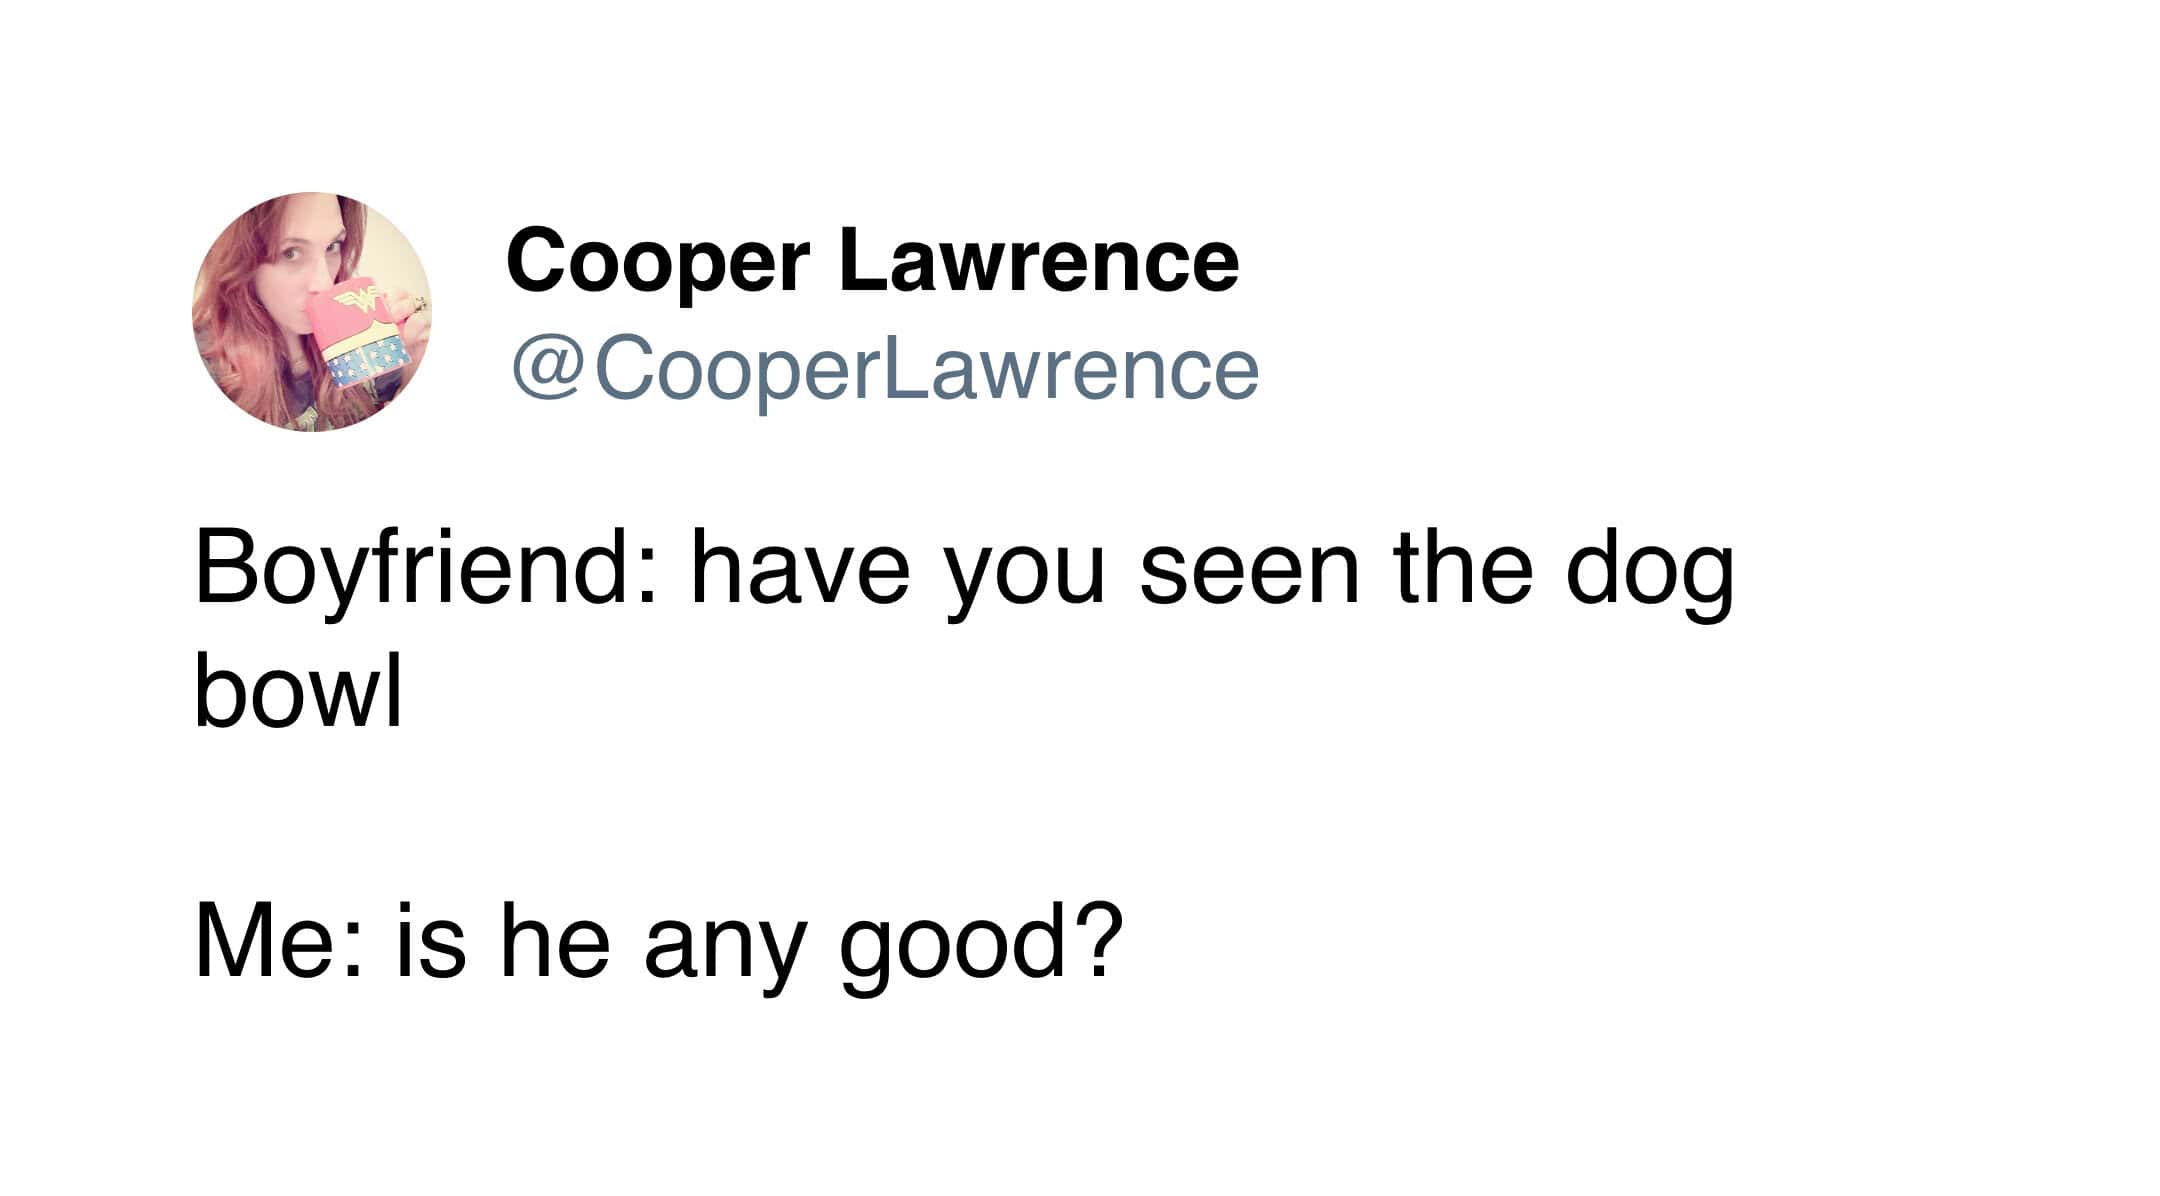This screenshot has width=2160, height=1196.
Task: Click the word "is" in reply line
Action: 431,943
